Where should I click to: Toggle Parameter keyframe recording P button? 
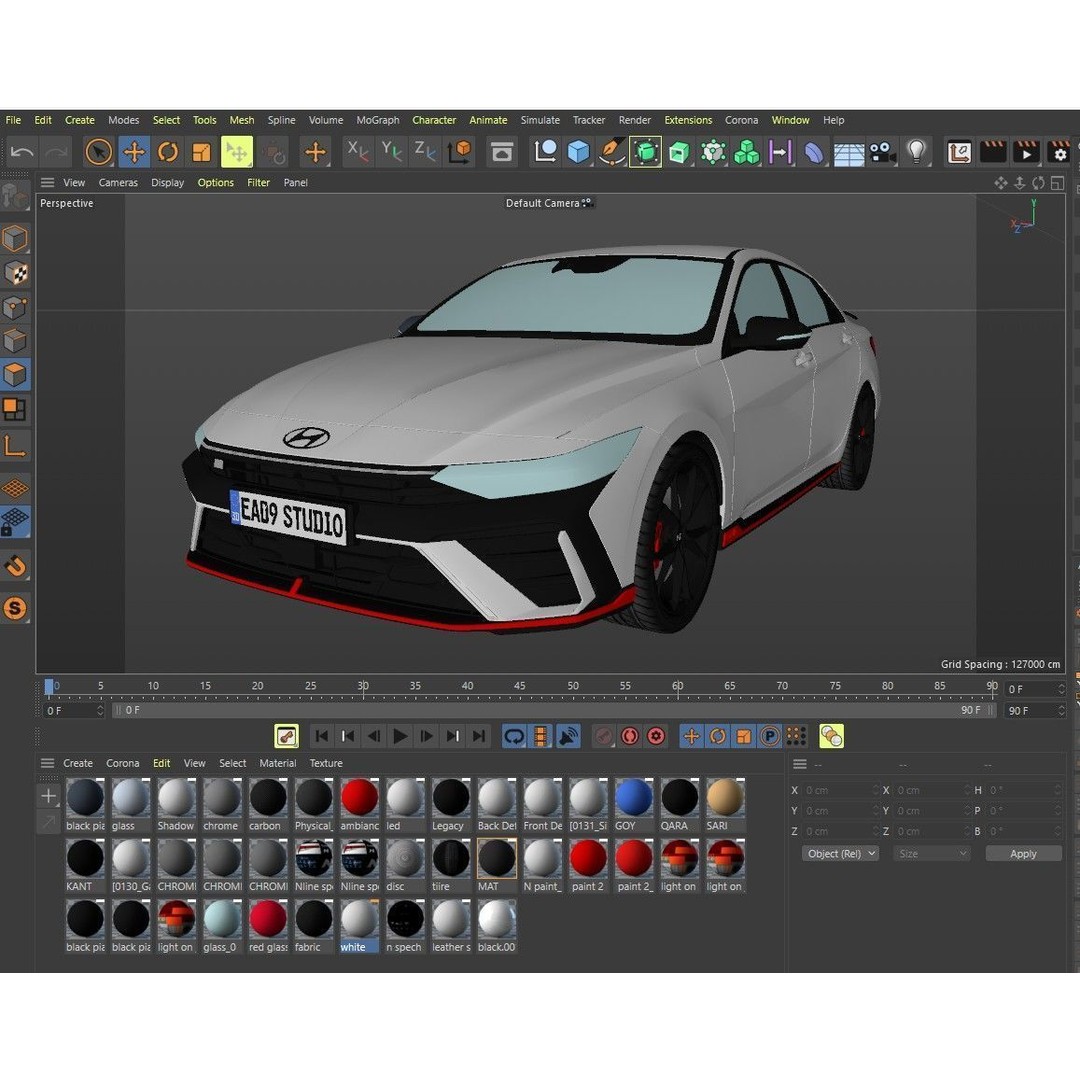tap(769, 736)
